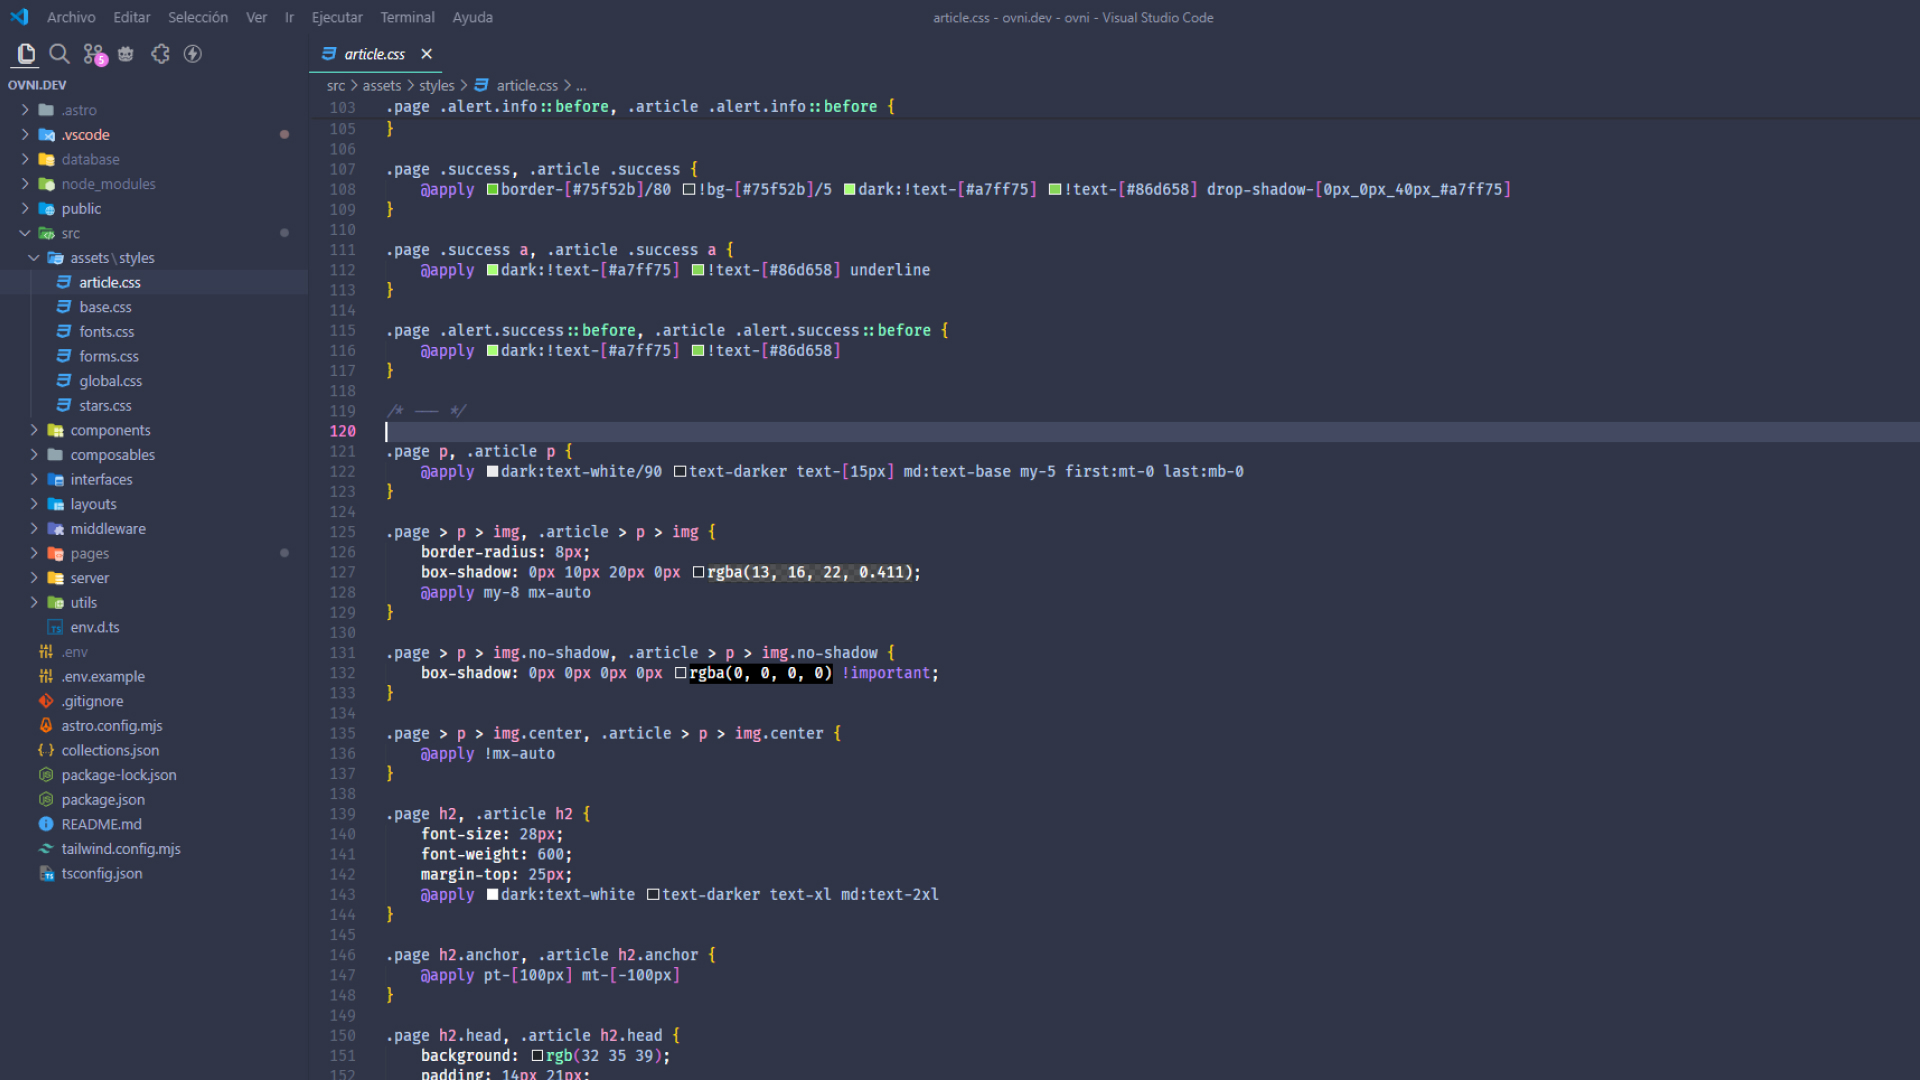Expand the middleware folder

tap(34, 528)
